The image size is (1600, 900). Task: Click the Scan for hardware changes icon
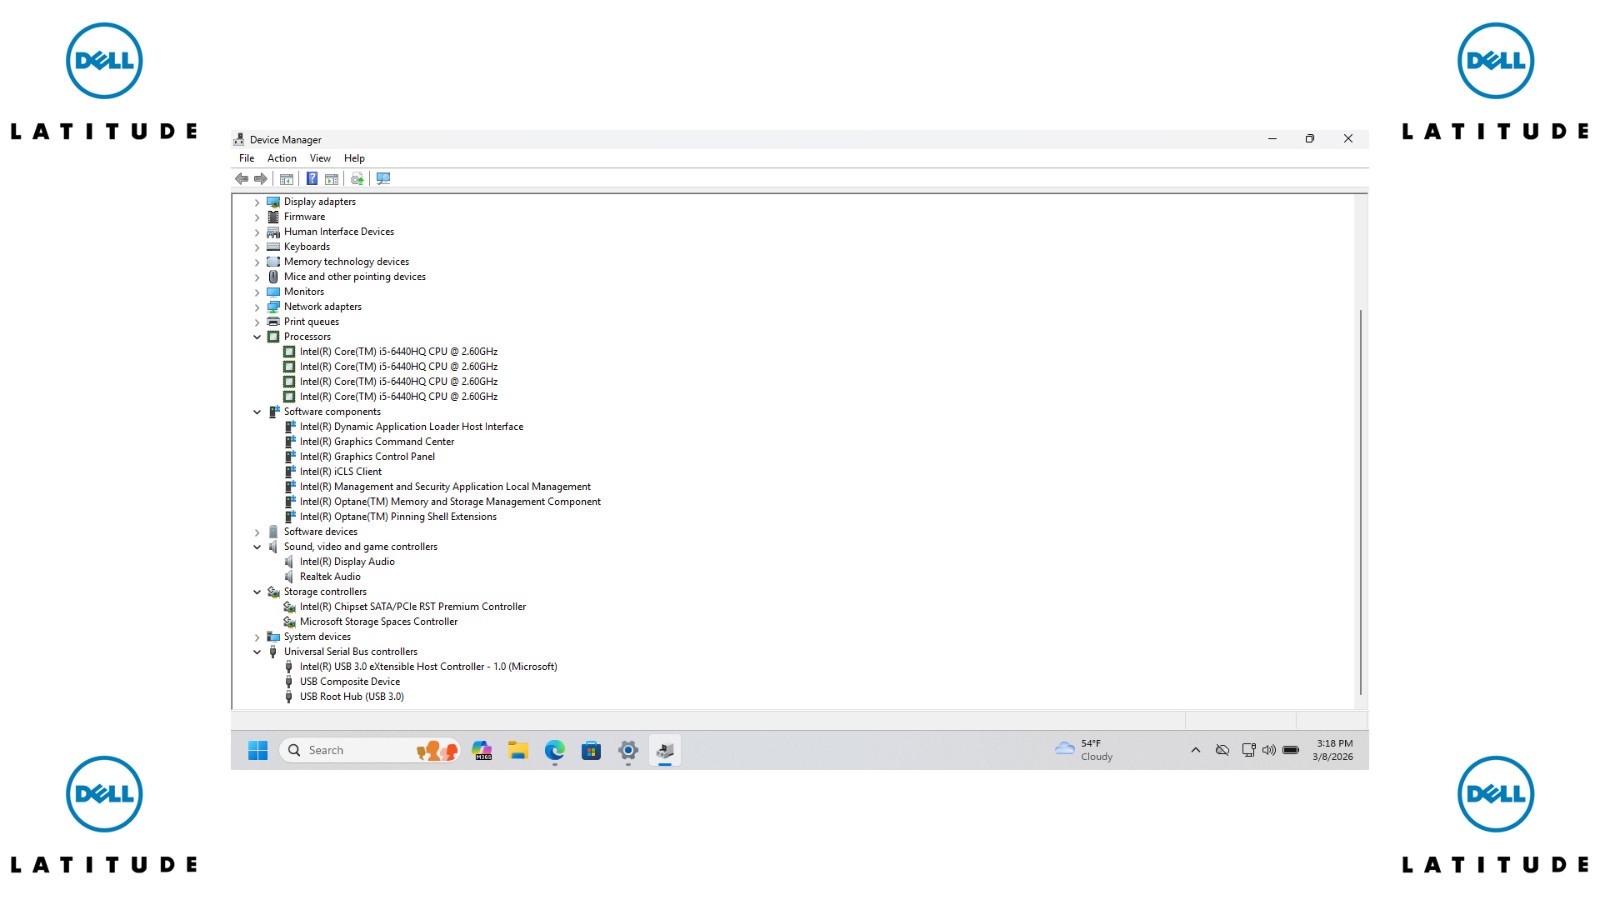383,179
